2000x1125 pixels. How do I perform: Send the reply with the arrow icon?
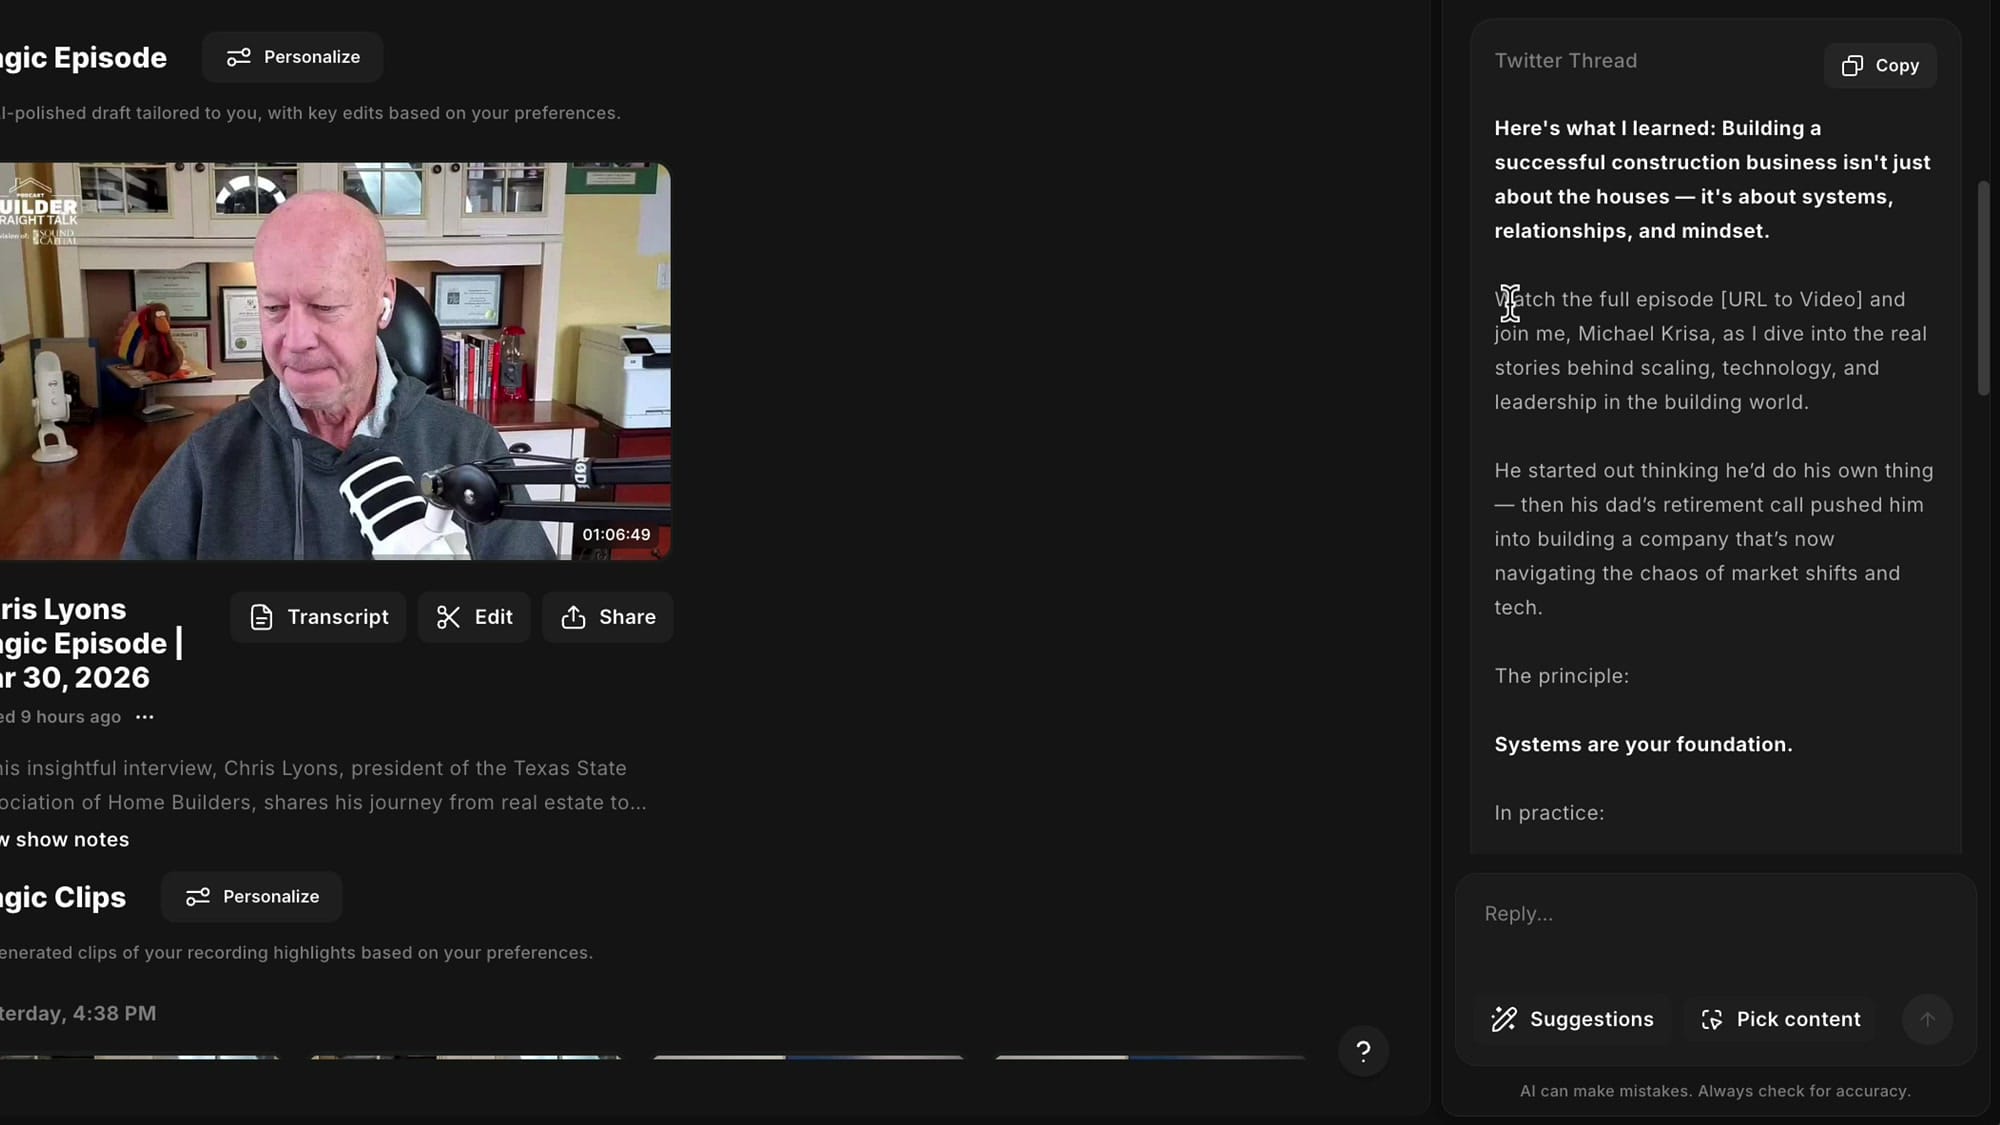coord(1927,1019)
